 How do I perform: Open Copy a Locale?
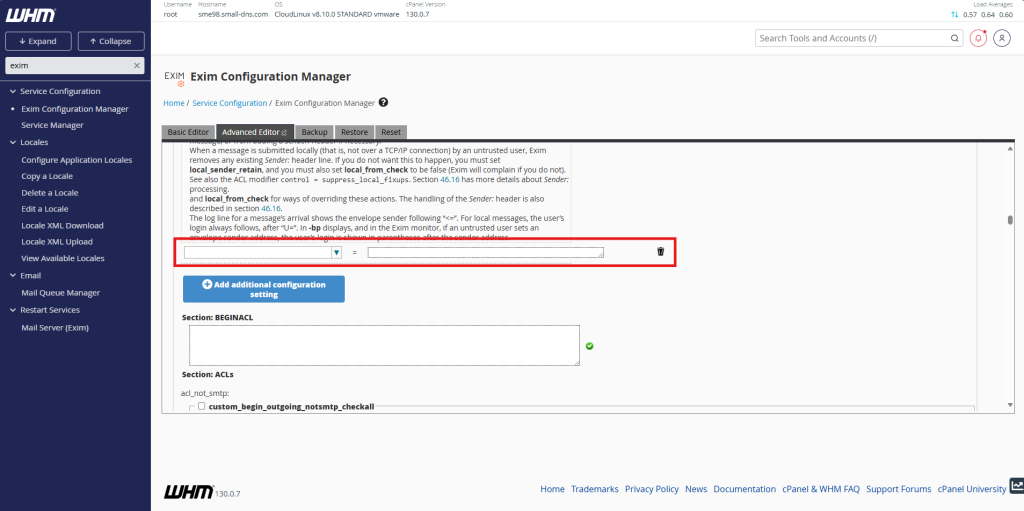pyautogui.click(x=47, y=176)
